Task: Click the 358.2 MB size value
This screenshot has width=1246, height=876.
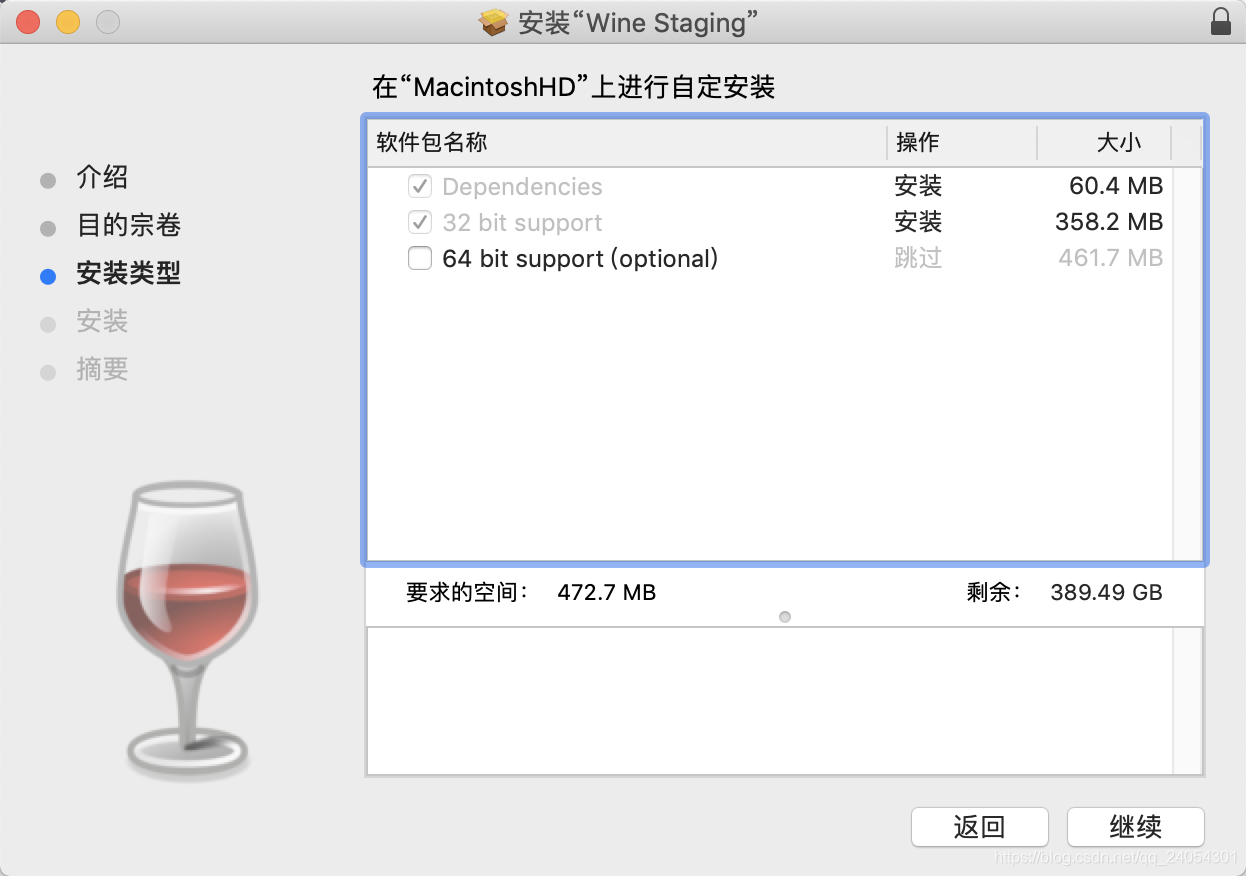Action: pyautogui.click(x=1109, y=223)
